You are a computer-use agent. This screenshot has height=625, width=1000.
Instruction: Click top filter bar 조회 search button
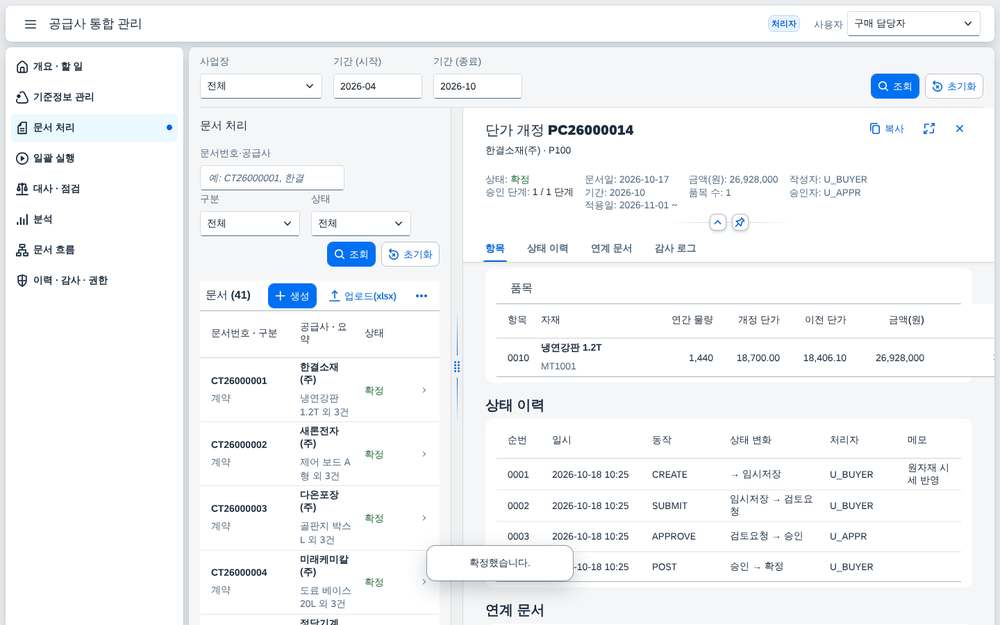pyautogui.click(x=894, y=86)
